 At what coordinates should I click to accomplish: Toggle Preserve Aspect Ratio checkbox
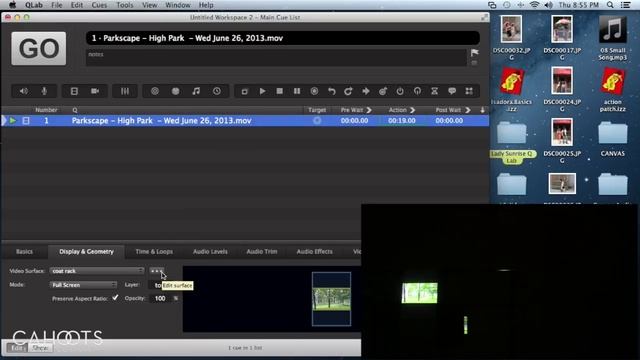pyautogui.click(x=115, y=298)
